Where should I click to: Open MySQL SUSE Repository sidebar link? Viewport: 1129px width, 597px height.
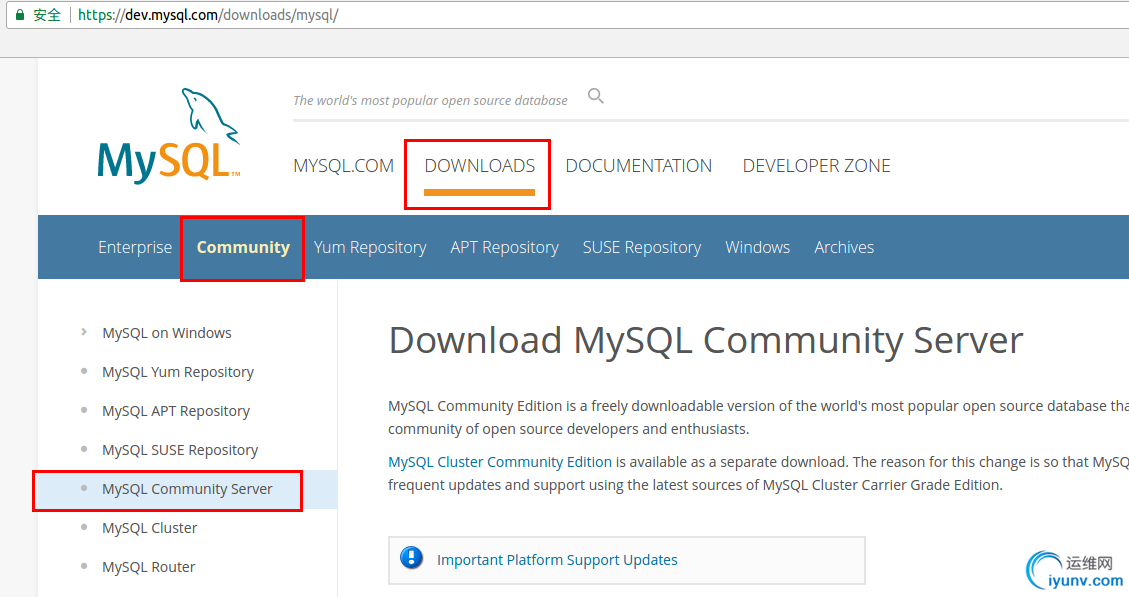point(180,449)
